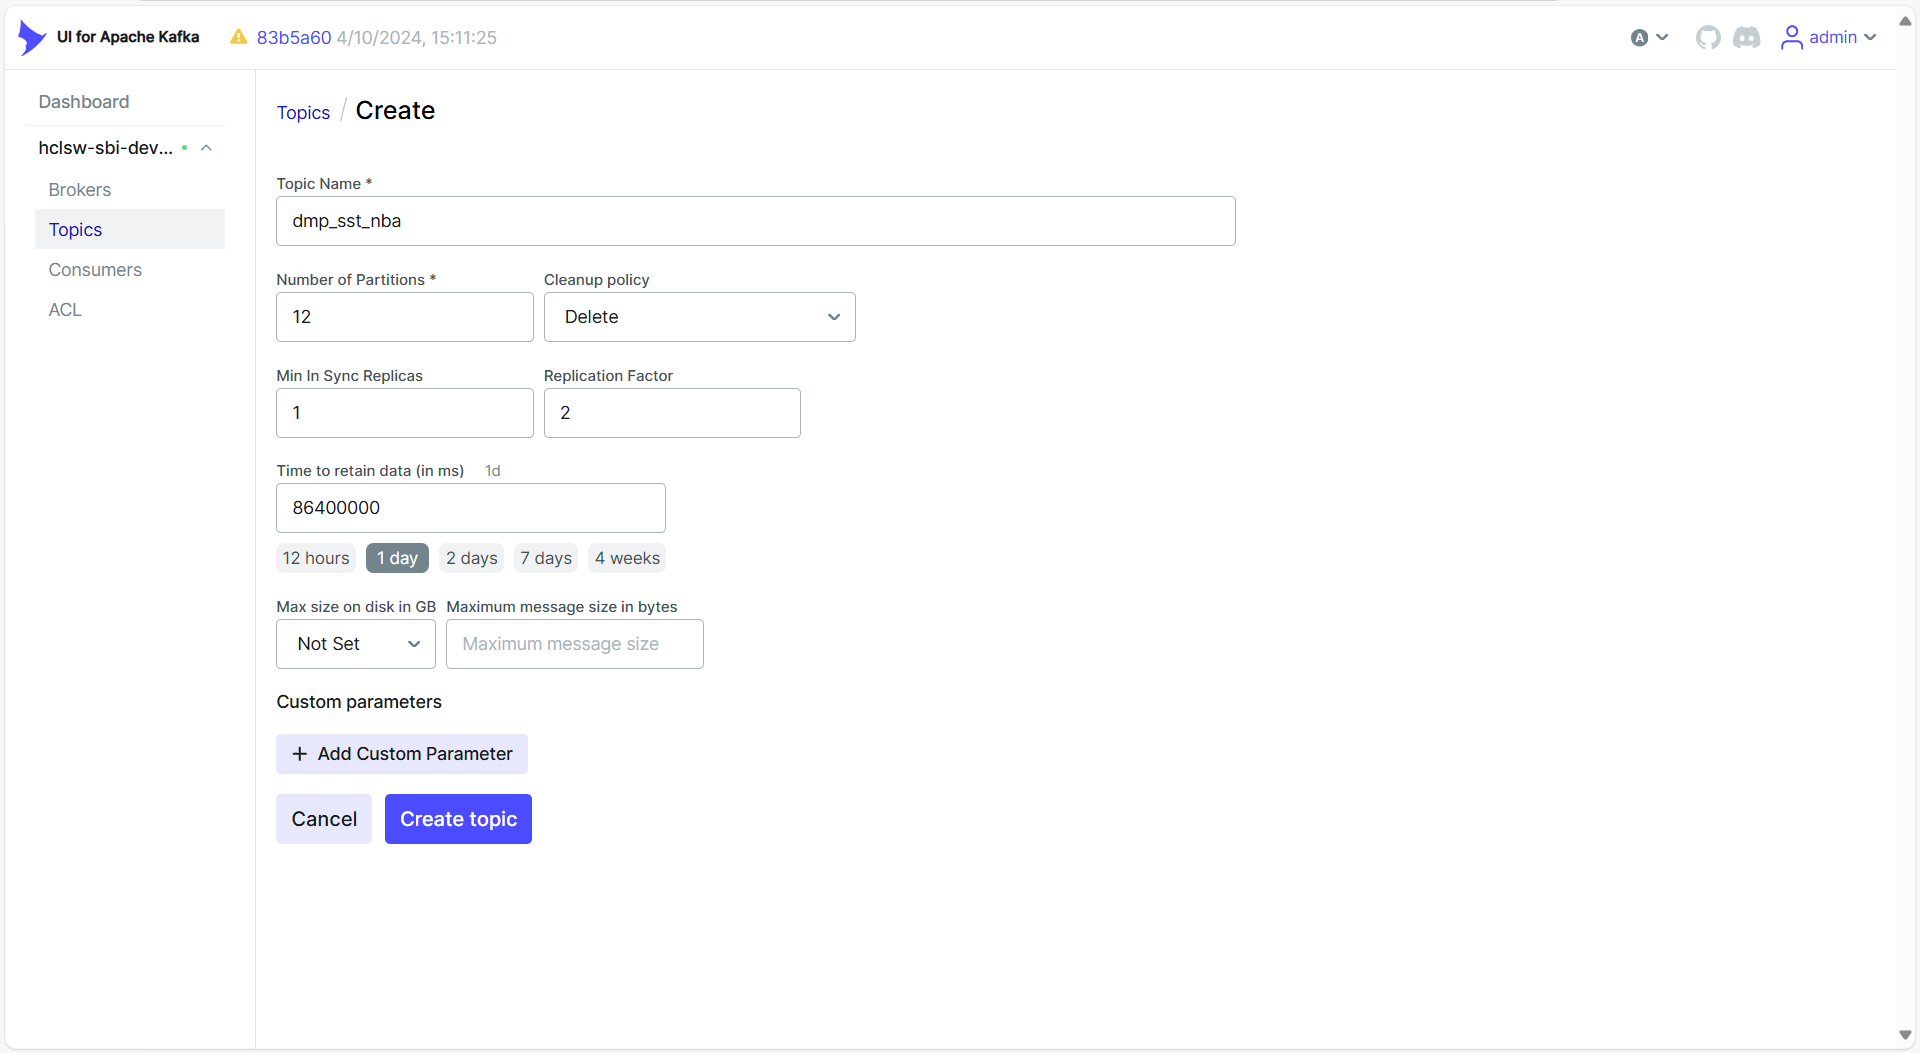Viewport: 1920px width, 1053px height.
Task: Go to Brokers in the sidebar
Action: (80, 190)
